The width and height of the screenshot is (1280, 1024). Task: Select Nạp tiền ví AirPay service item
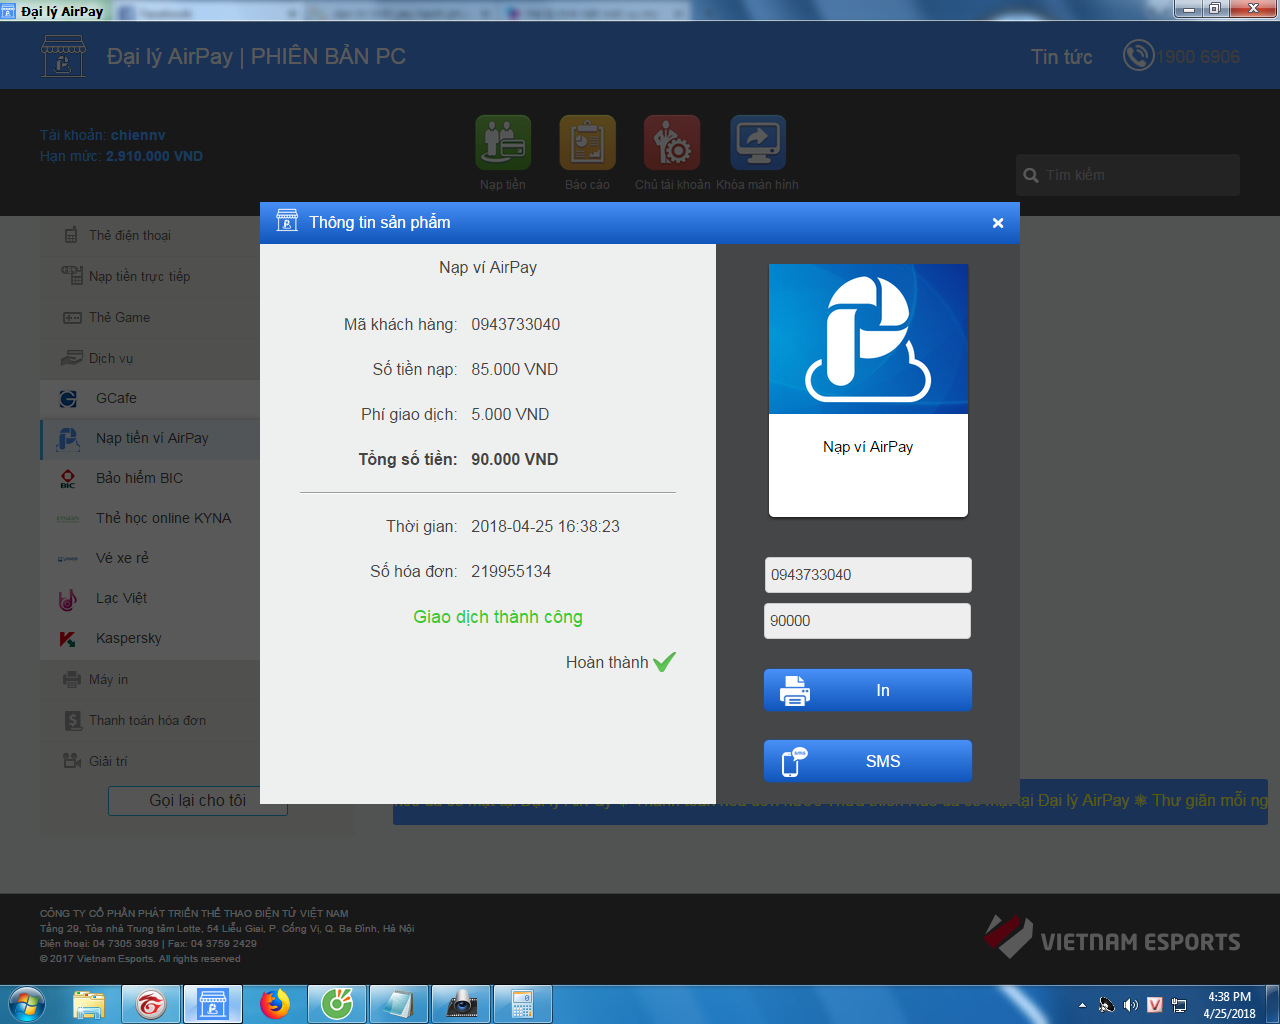point(150,438)
